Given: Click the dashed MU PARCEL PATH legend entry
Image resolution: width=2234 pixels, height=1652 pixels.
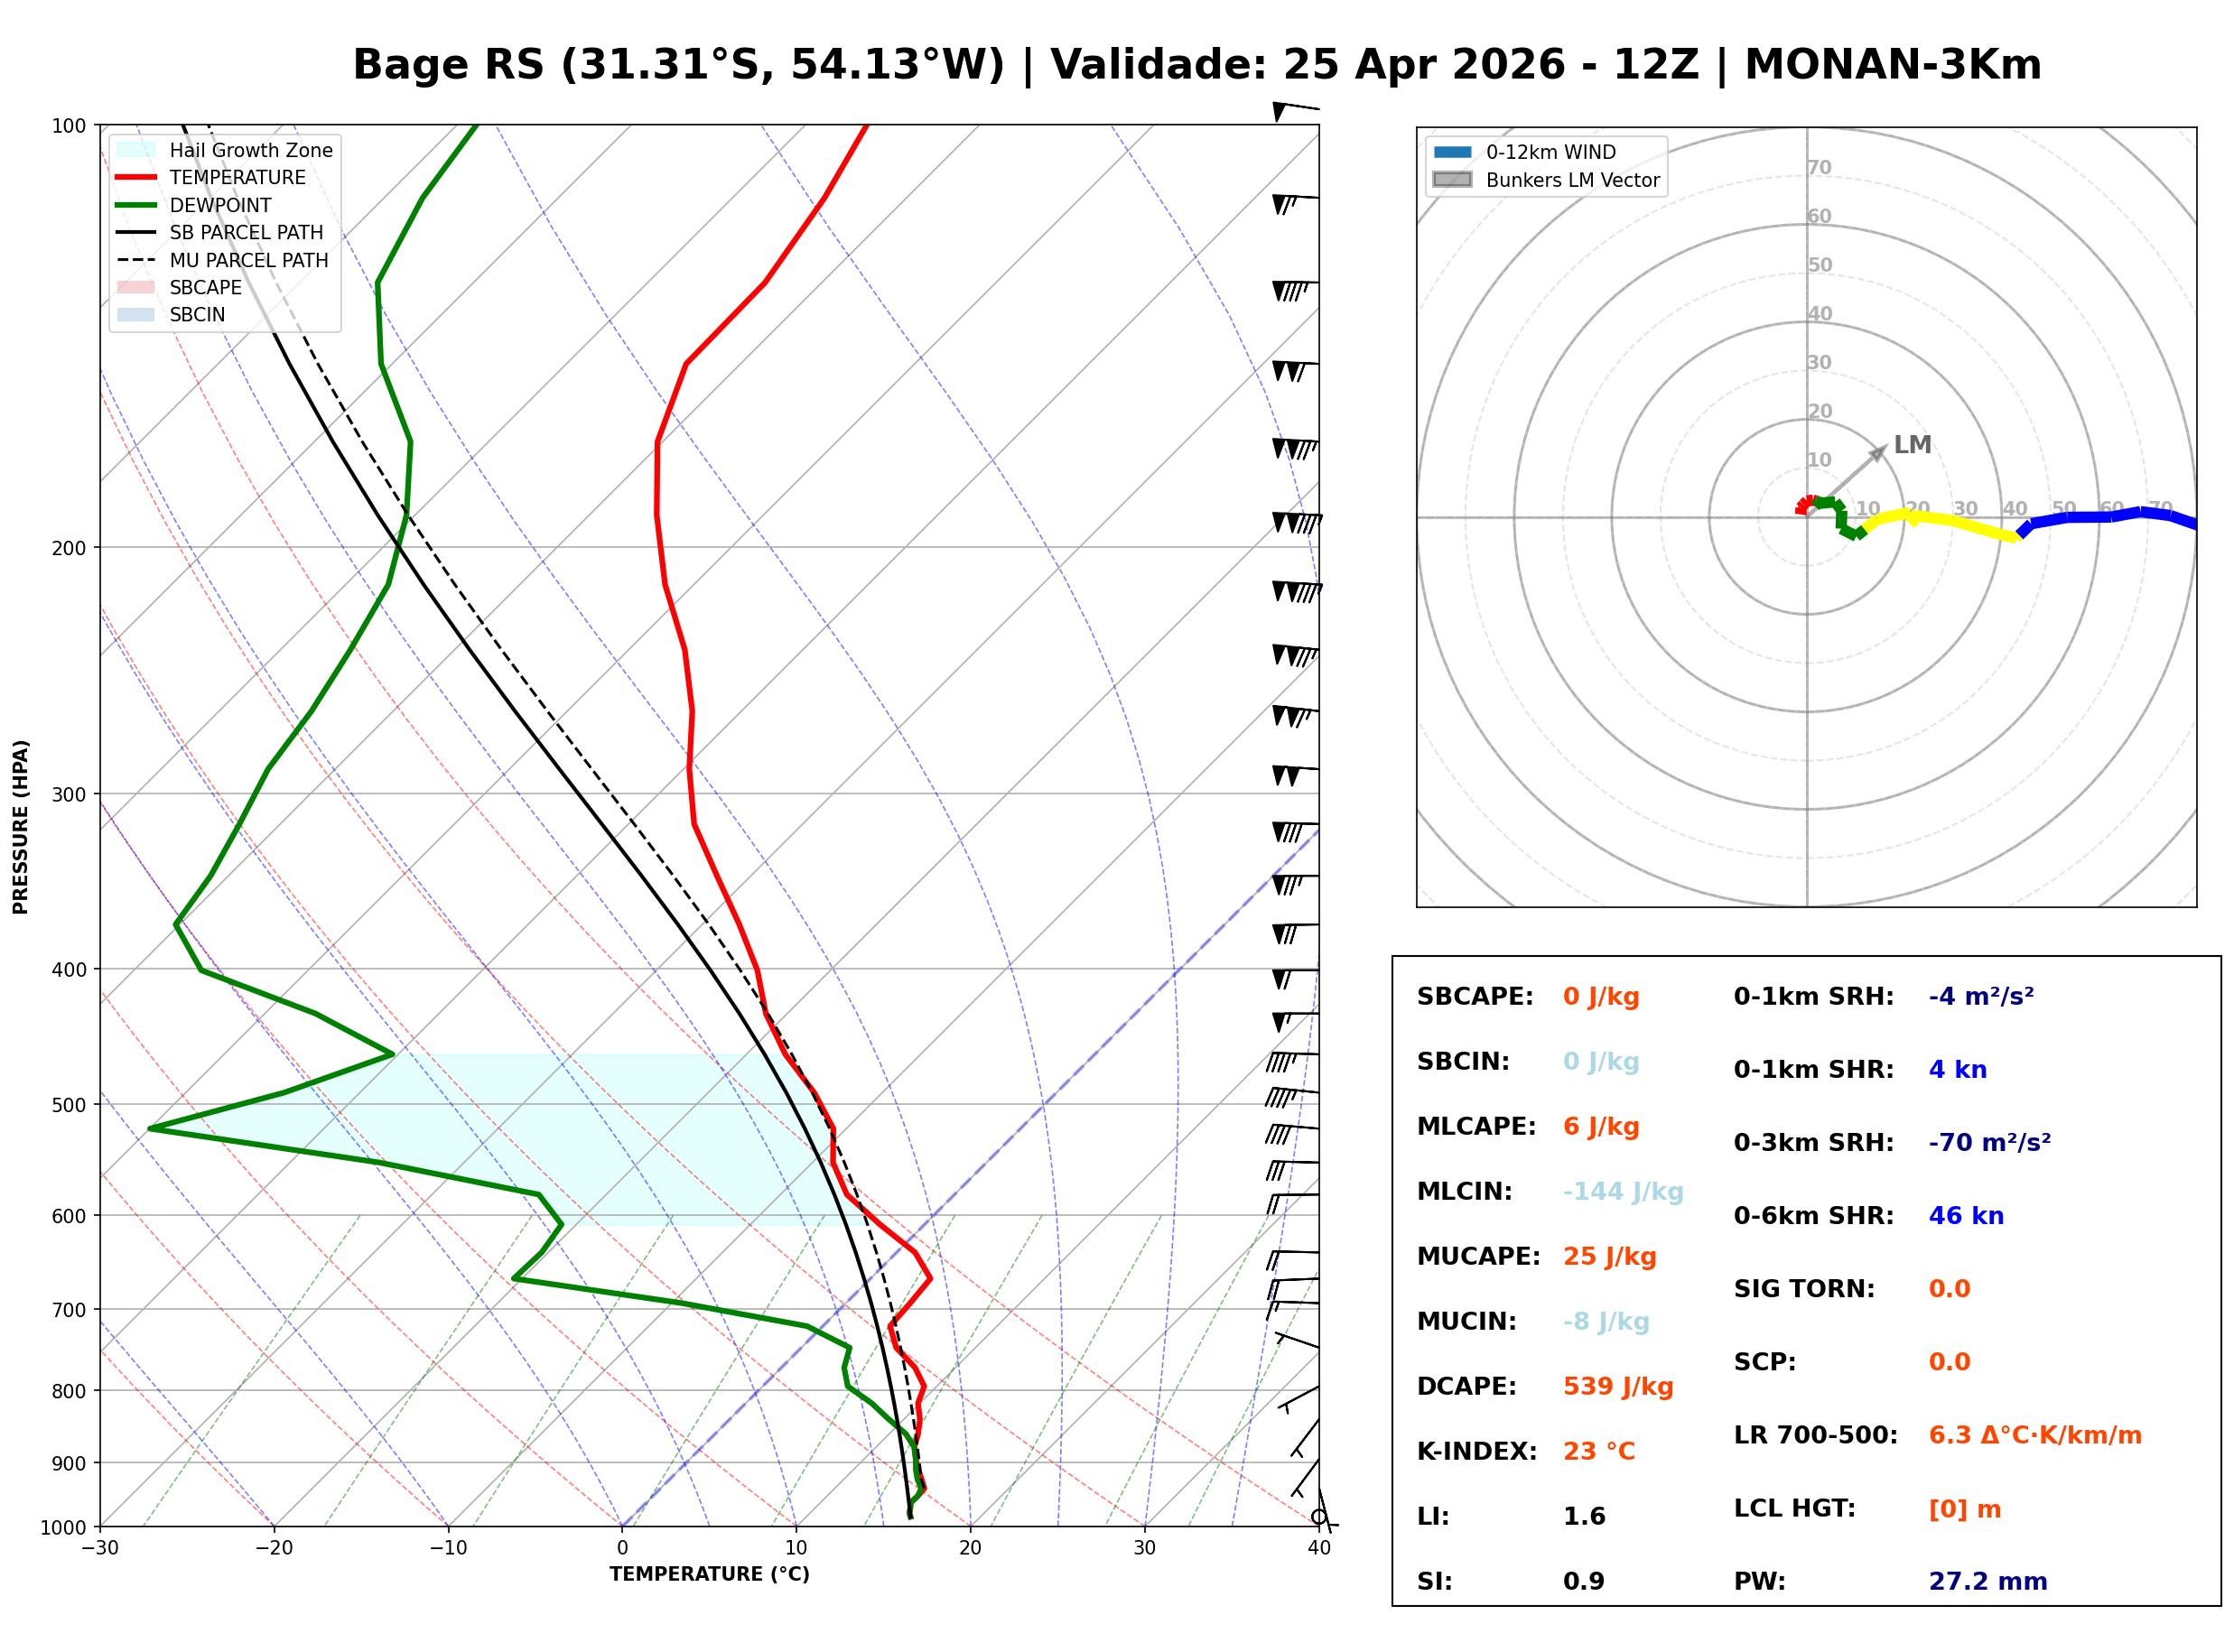Looking at the screenshot, I should tap(136, 260).
